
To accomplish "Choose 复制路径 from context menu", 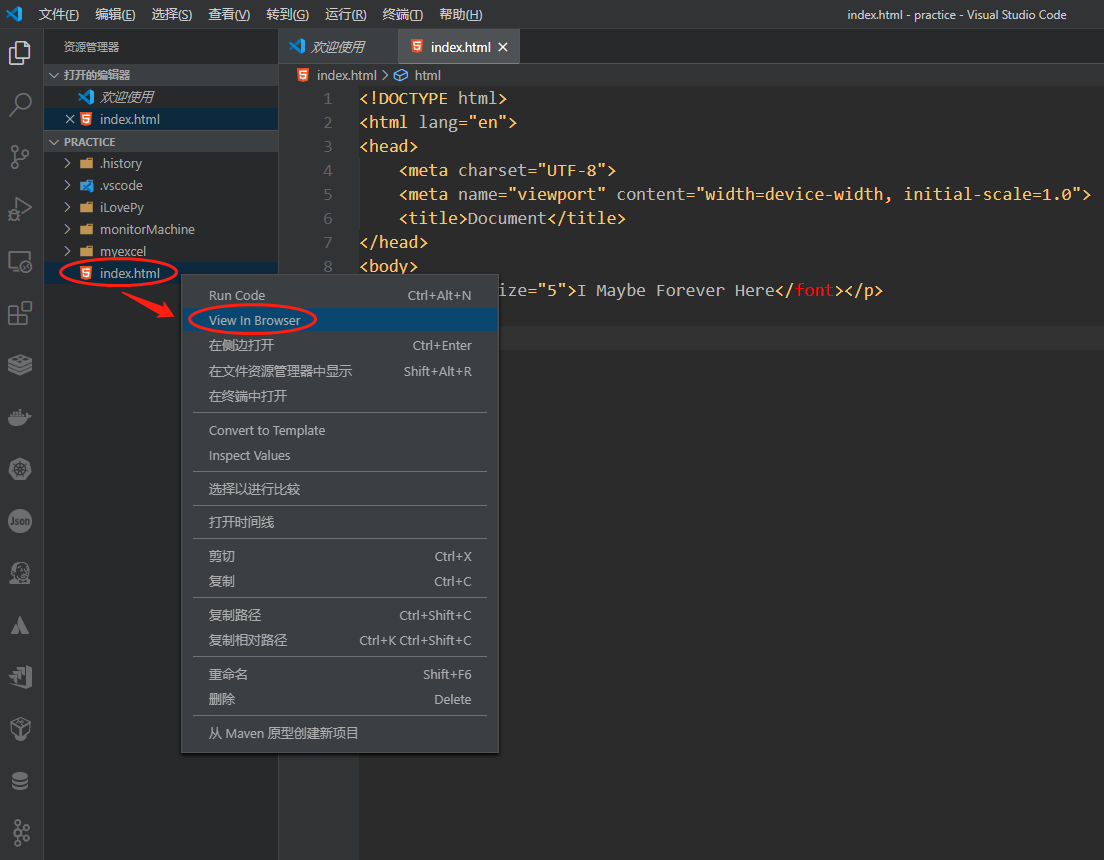I will point(339,615).
